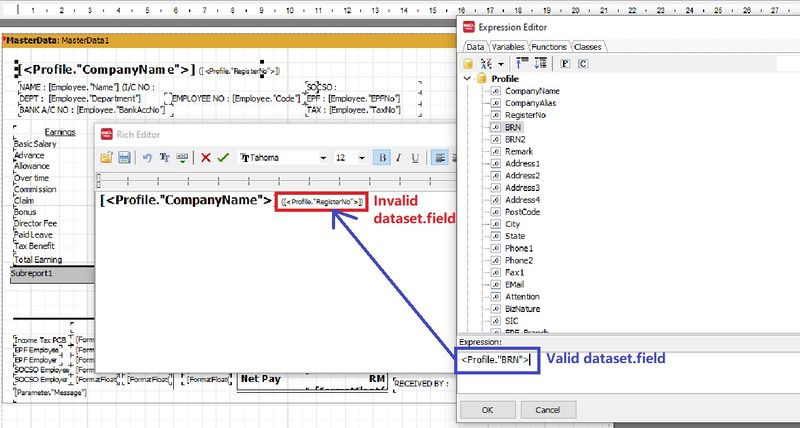Open file icon in Rich Editor toolbar

coord(106,158)
